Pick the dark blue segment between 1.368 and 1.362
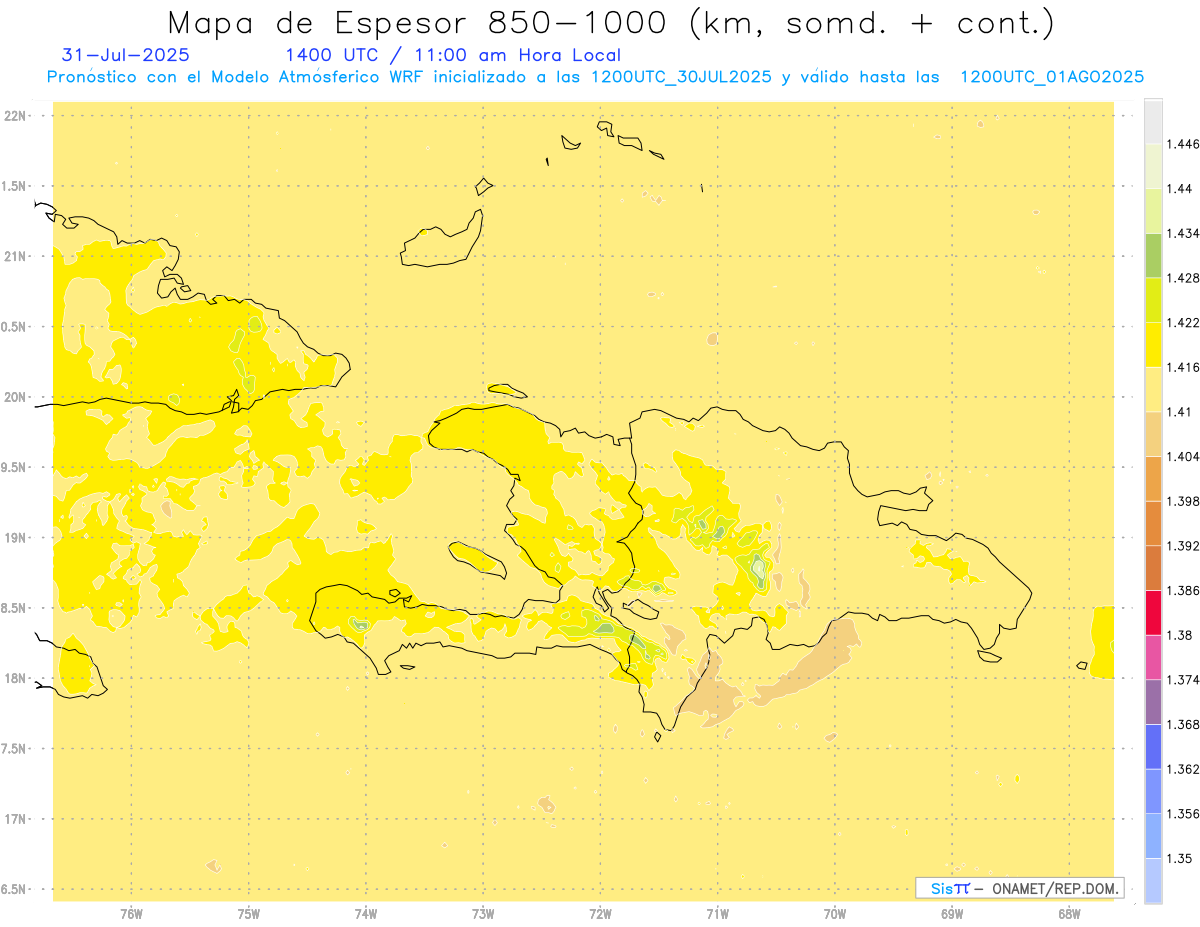The image size is (1200, 927). point(1153,746)
